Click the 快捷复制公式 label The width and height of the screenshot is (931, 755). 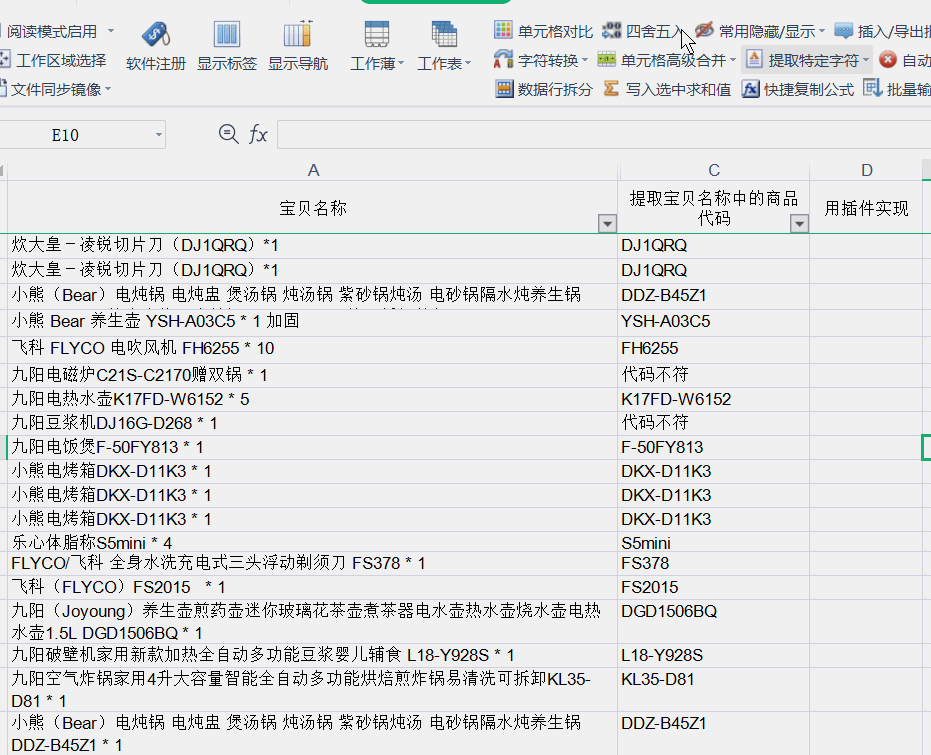809,90
